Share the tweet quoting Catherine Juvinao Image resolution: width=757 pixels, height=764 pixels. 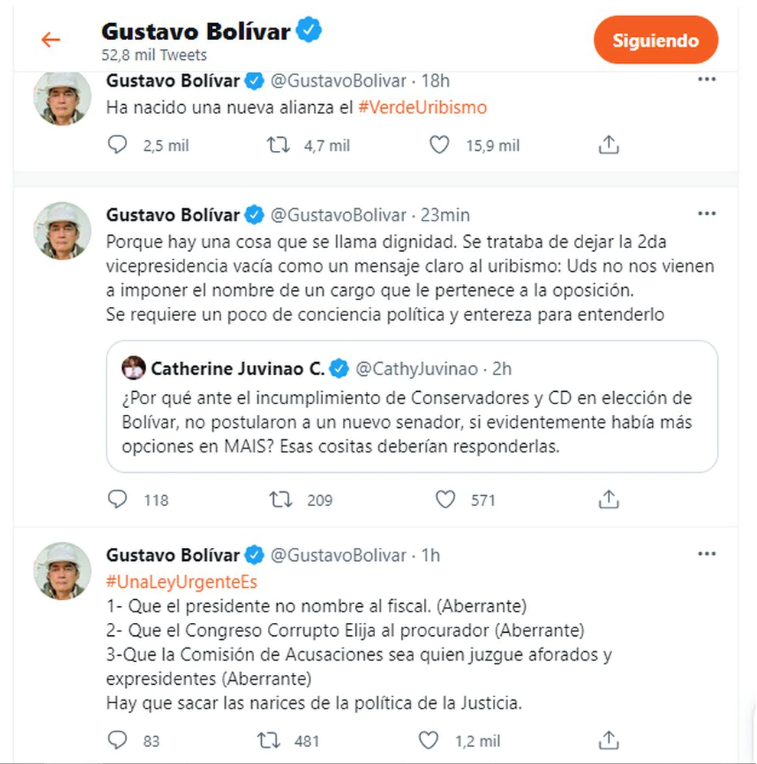pos(608,499)
